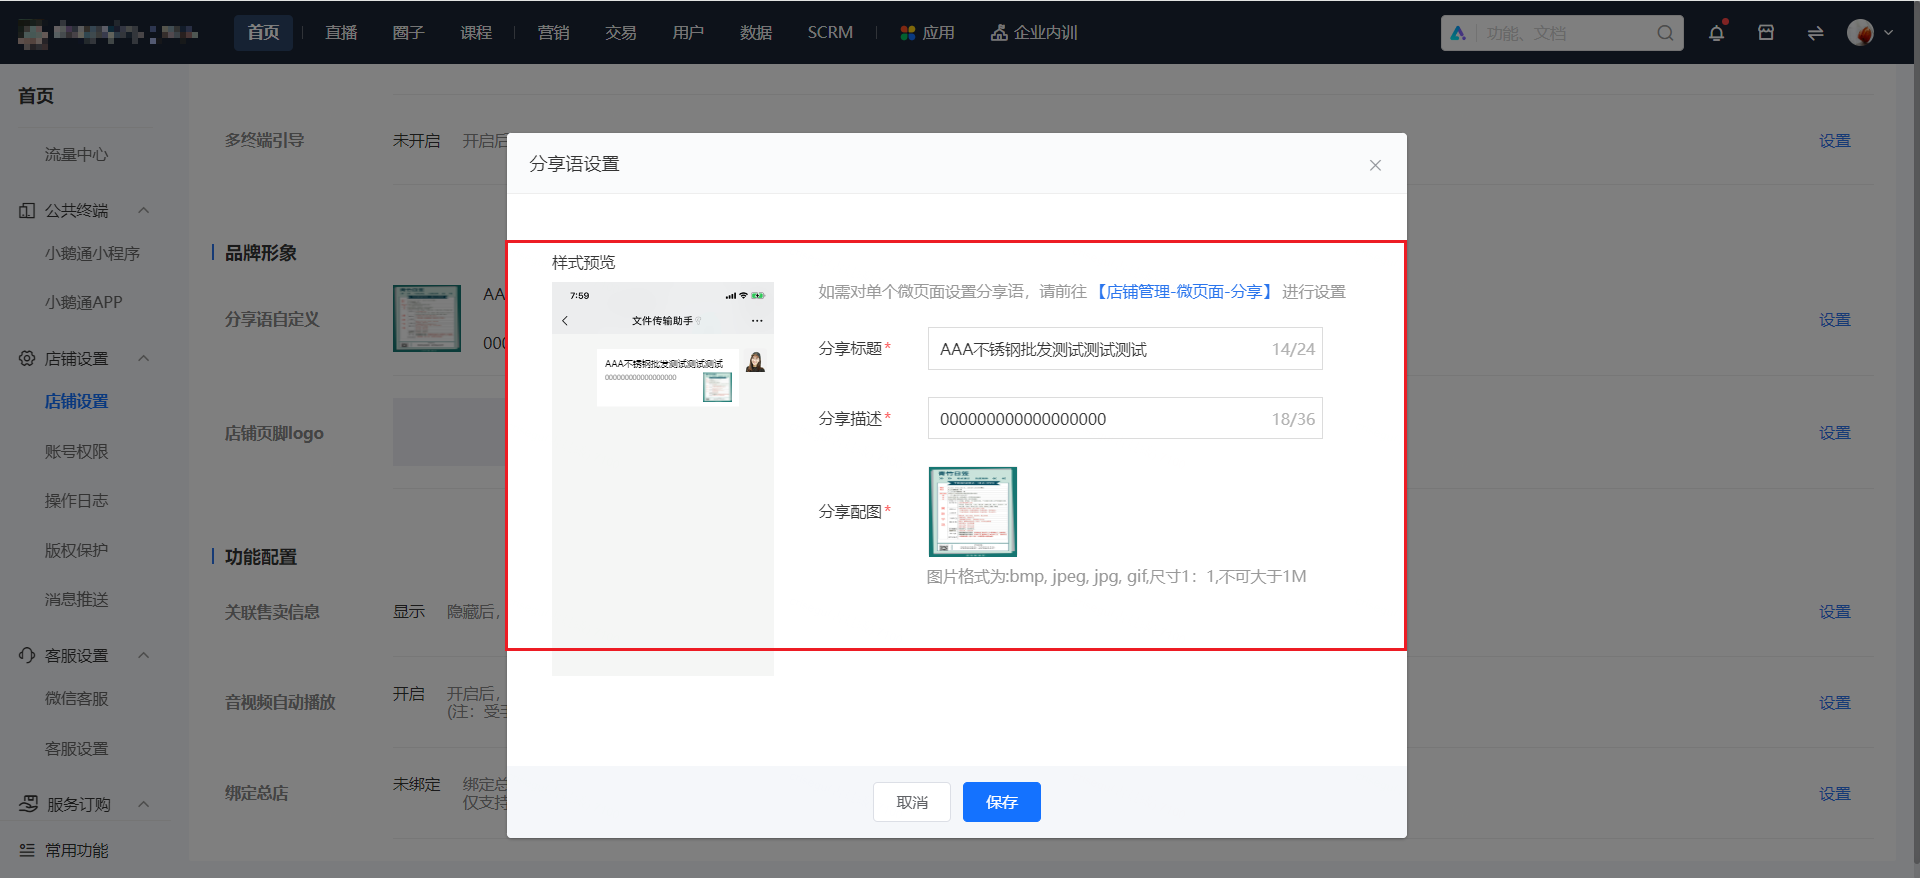1920x878 pixels.
Task: Open the 交易 top menu
Action: (x=621, y=33)
